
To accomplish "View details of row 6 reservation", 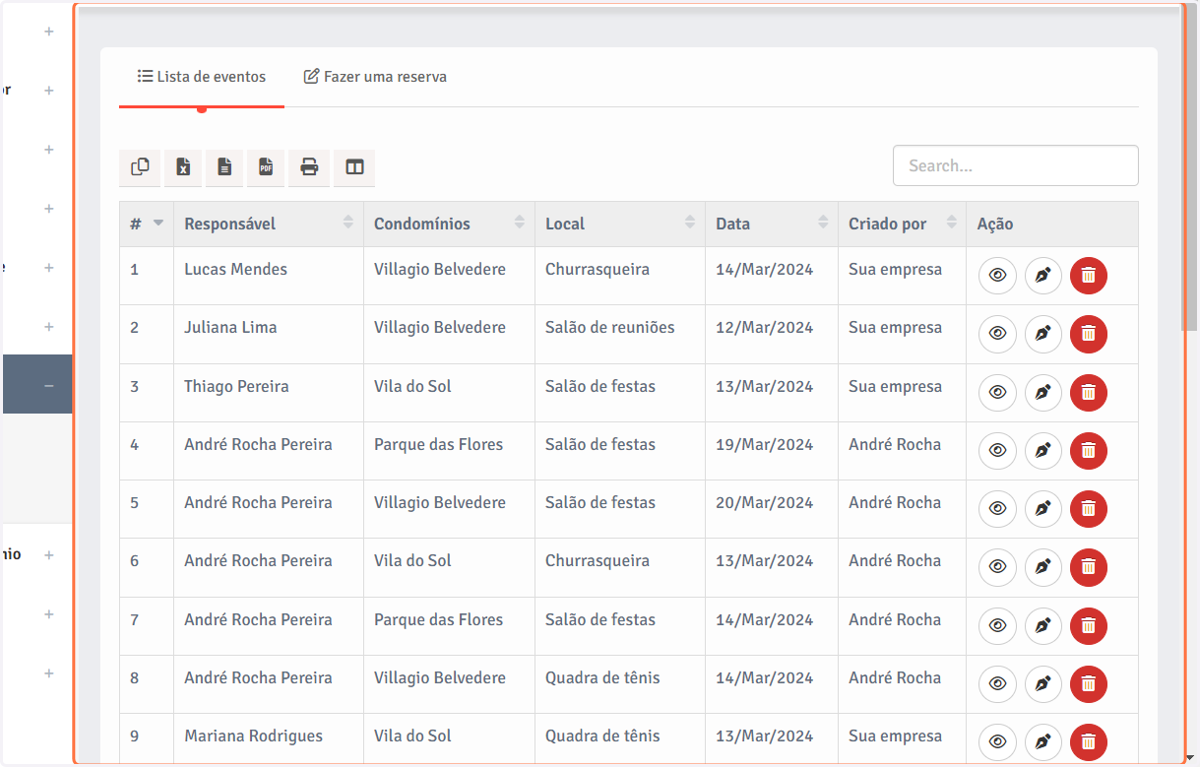I will click(x=997, y=567).
